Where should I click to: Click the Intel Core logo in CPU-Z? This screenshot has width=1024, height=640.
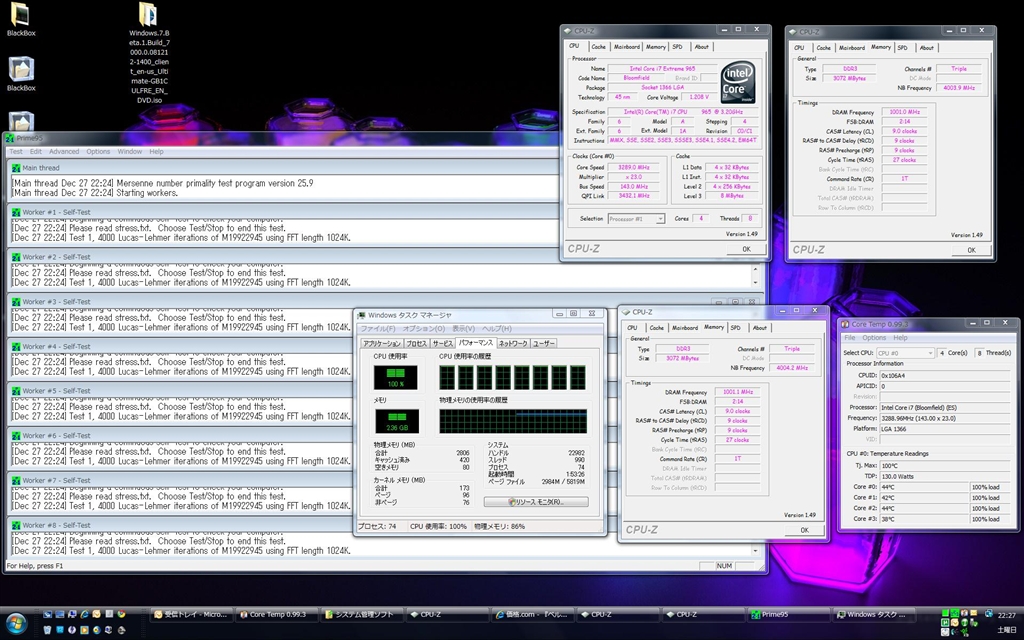click(738, 83)
